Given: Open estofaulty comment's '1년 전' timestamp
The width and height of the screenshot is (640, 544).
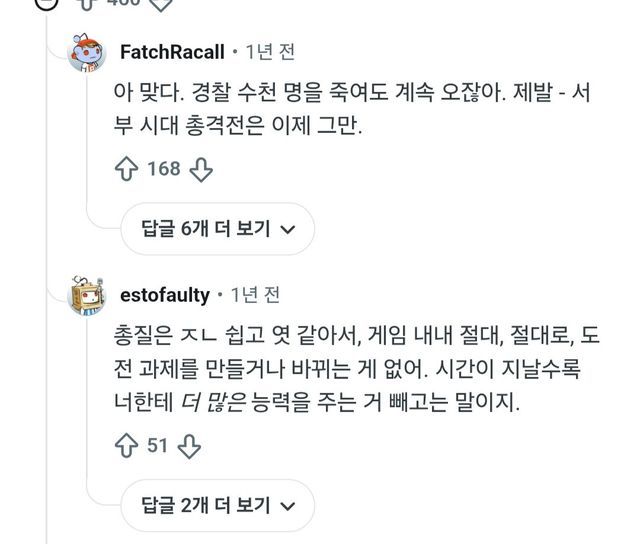Looking at the screenshot, I should (255, 295).
